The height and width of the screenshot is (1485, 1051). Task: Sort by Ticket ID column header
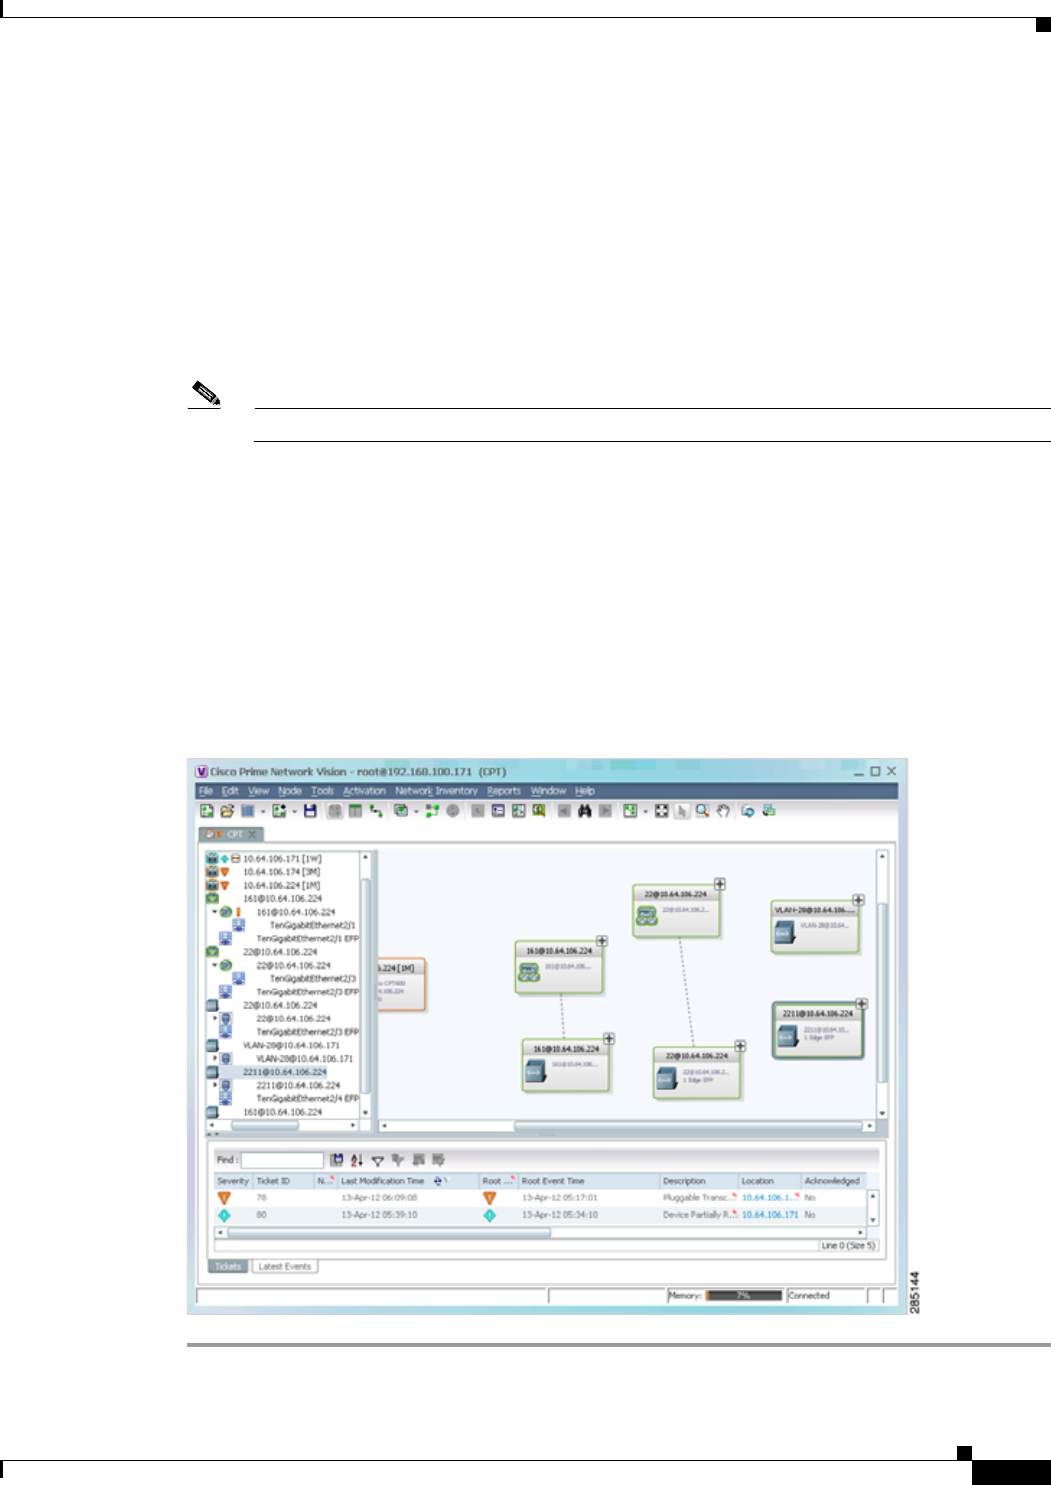pyautogui.click(x=284, y=1181)
